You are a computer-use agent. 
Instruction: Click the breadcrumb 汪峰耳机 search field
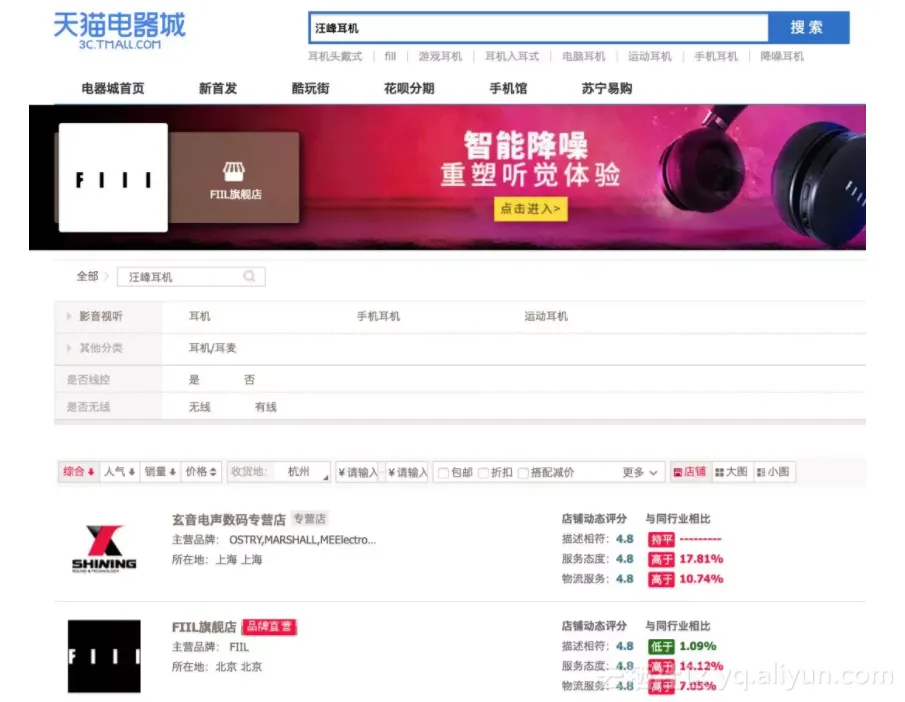[x=191, y=277]
